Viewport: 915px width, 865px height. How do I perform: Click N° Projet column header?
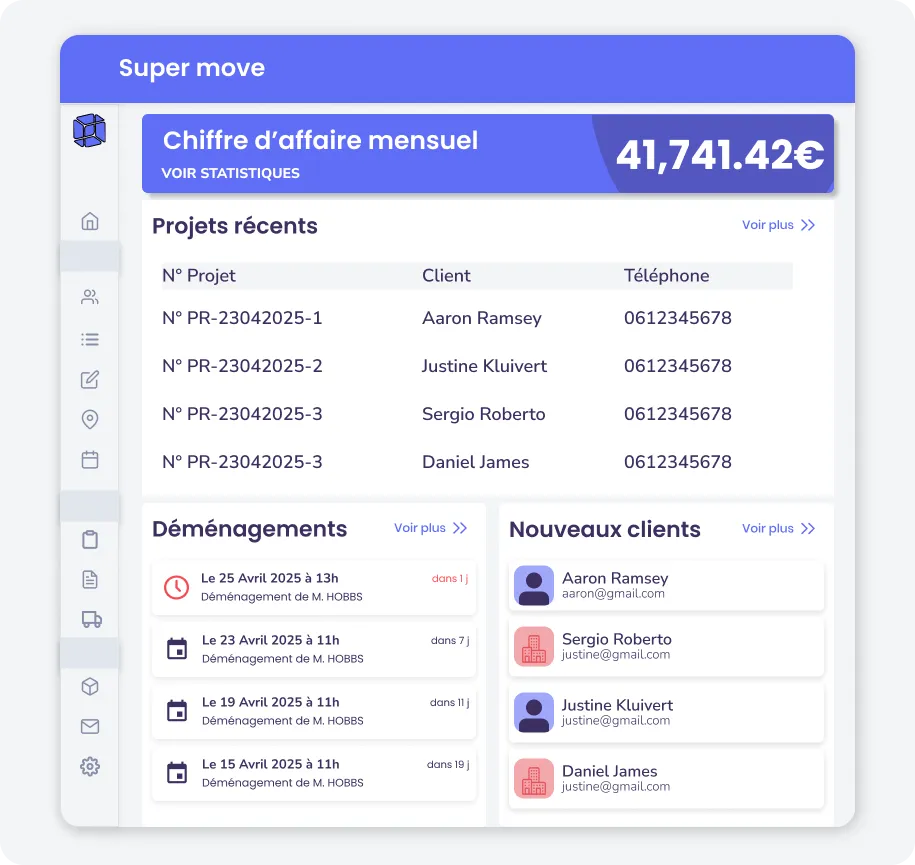click(199, 275)
